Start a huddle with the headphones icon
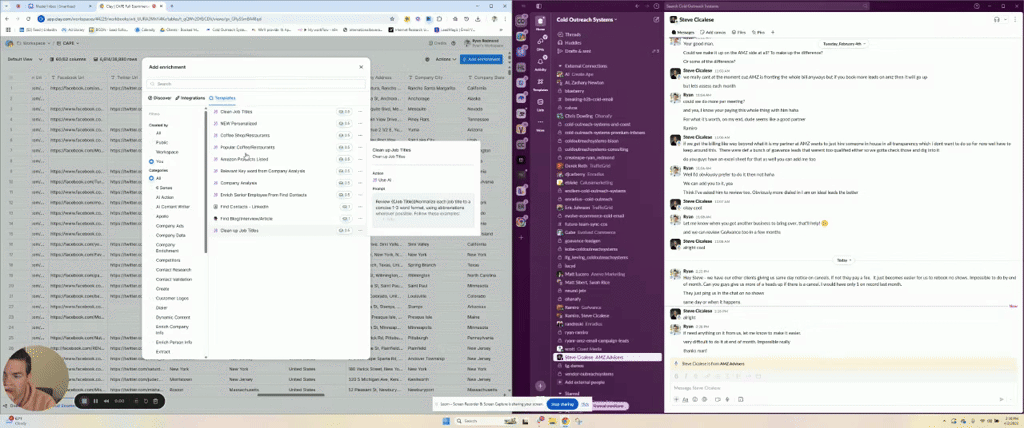The height and width of the screenshot is (428, 1024). tap(996, 18)
